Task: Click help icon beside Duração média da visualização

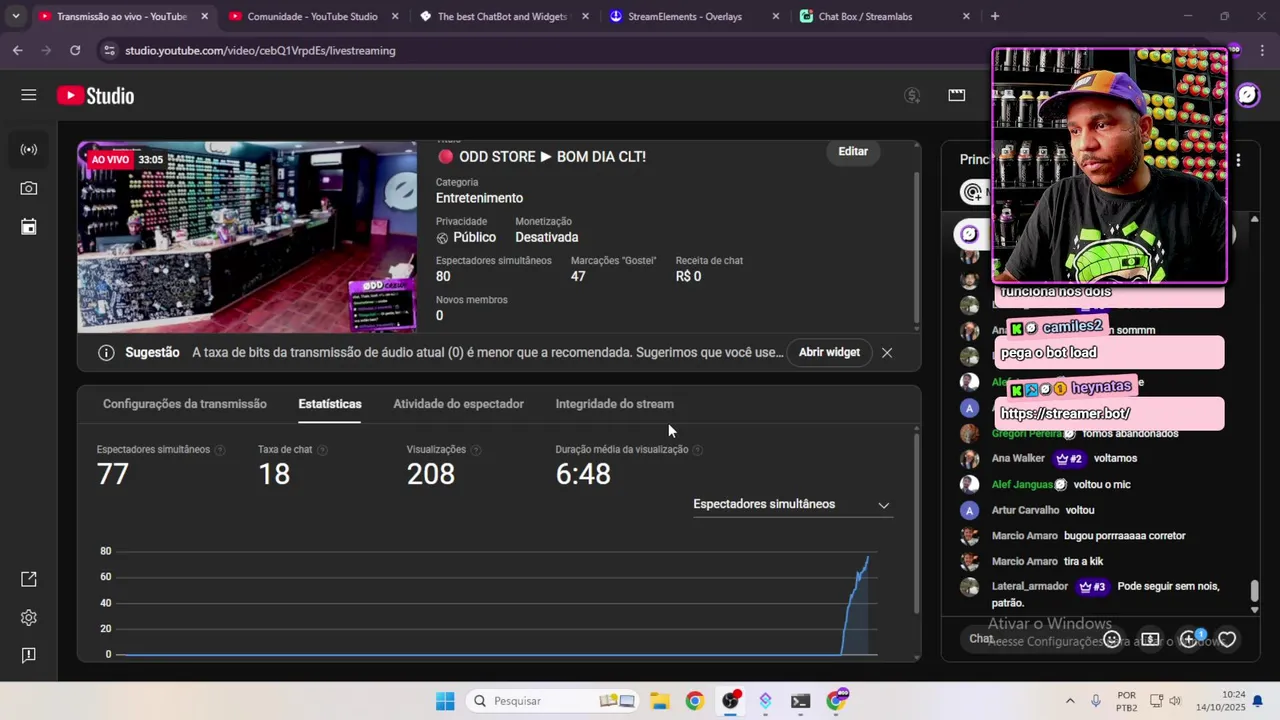Action: 697,450
